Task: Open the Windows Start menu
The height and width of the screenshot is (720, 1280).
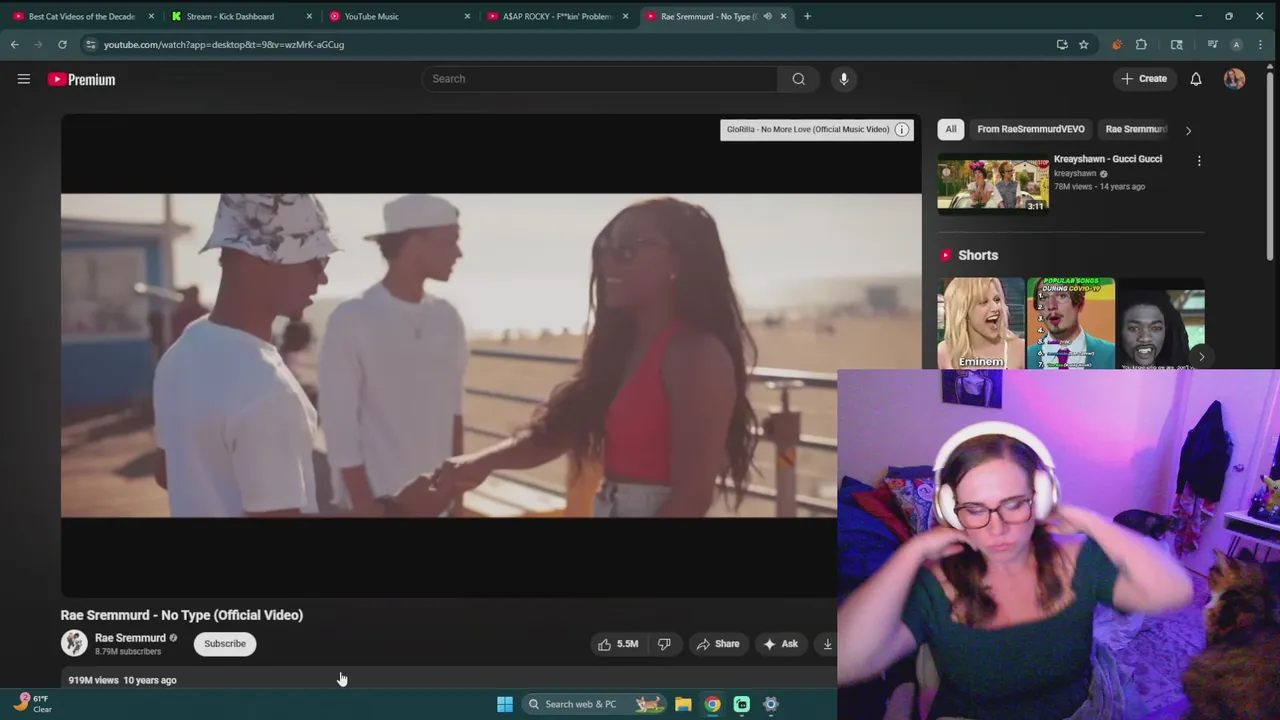Action: click(x=505, y=704)
